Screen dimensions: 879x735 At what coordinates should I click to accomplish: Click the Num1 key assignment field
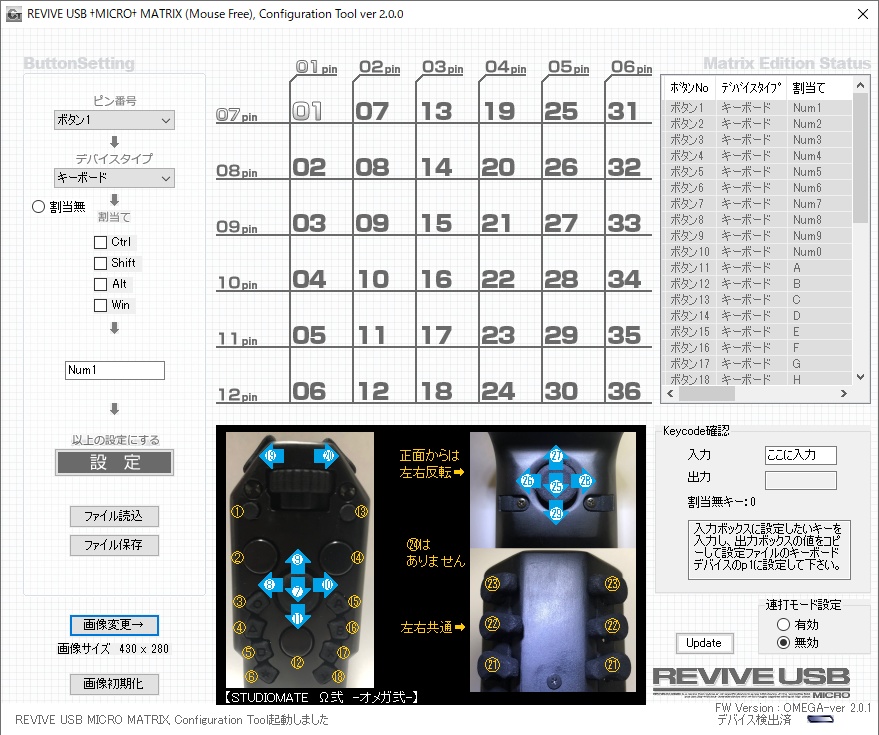(115, 370)
